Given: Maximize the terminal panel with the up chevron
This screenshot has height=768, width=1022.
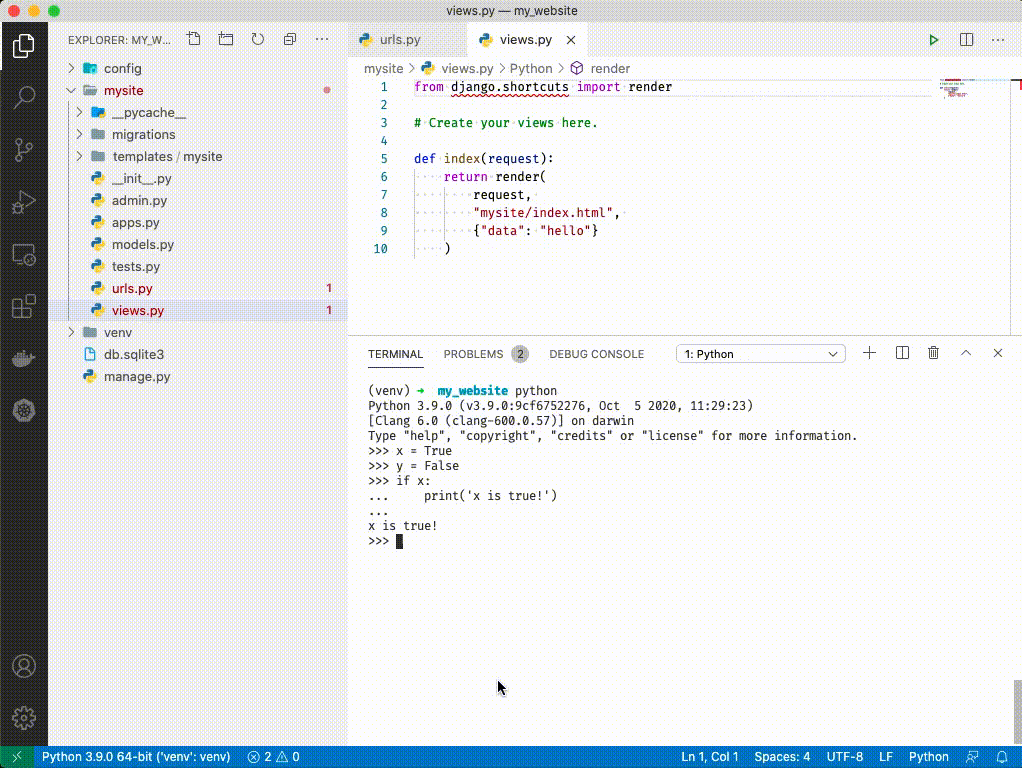Looking at the screenshot, I should coord(966,353).
